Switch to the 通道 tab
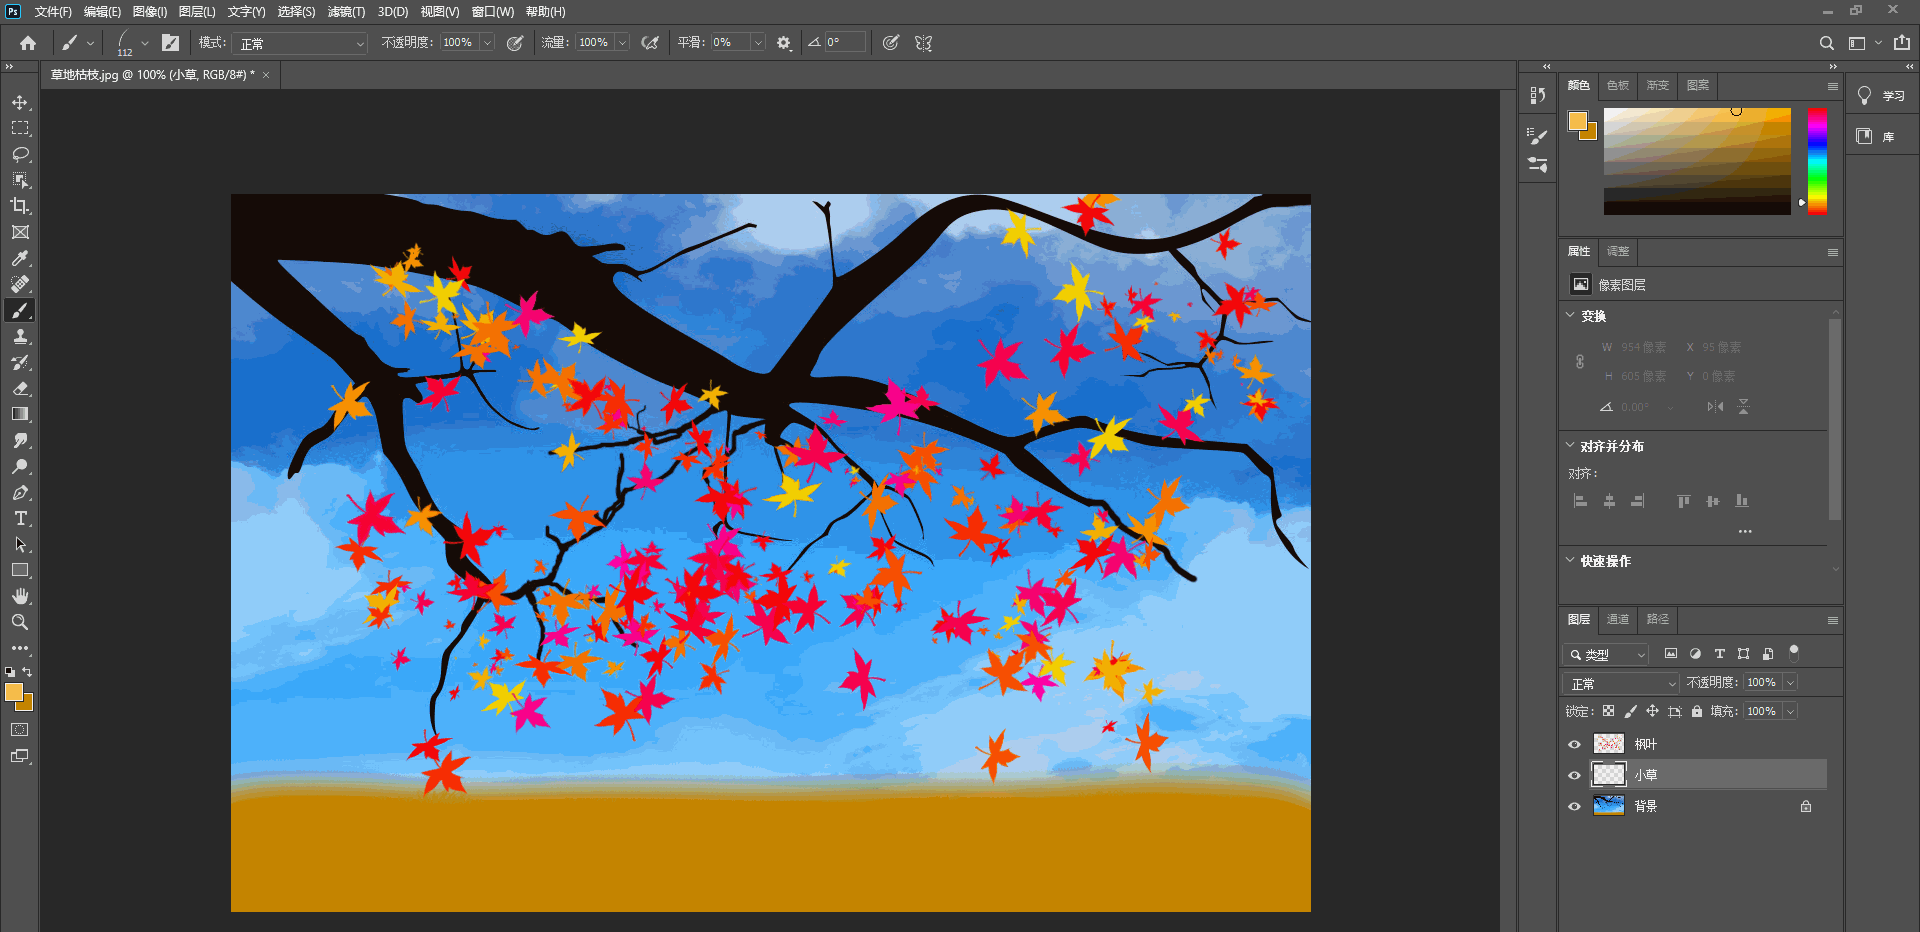This screenshot has height=932, width=1920. [1618, 619]
